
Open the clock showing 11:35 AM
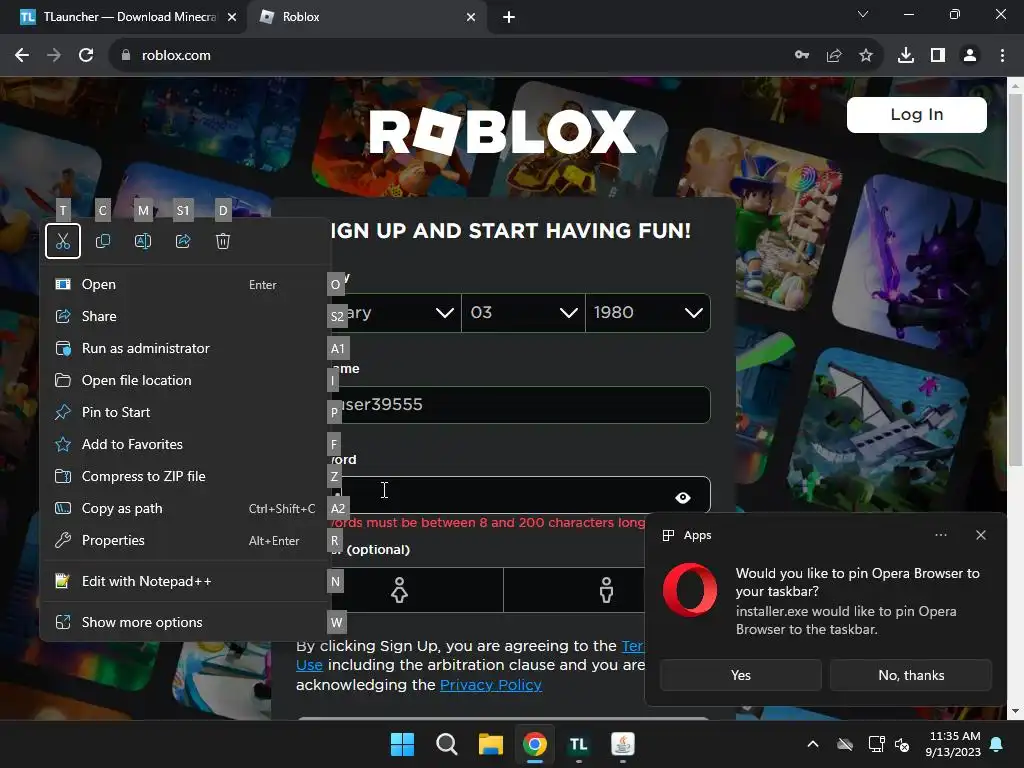[954, 744]
